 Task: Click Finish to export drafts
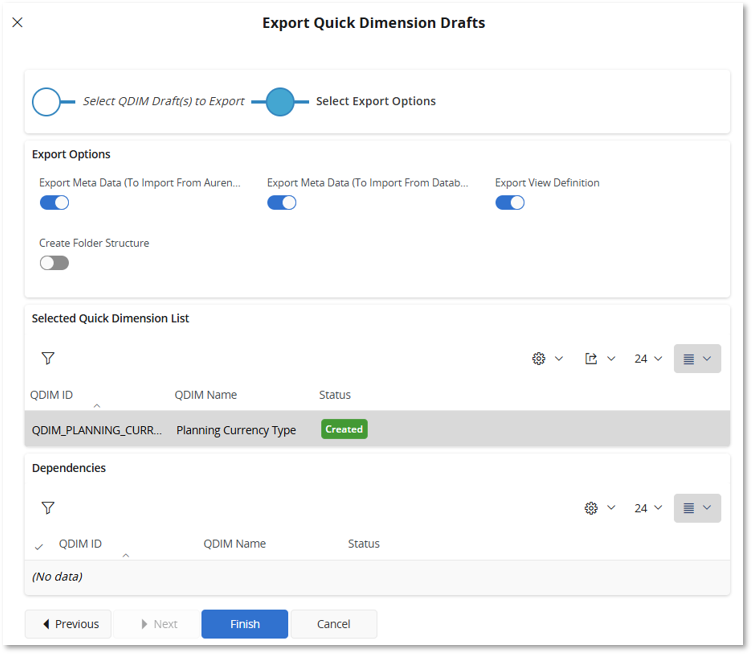[245, 624]
